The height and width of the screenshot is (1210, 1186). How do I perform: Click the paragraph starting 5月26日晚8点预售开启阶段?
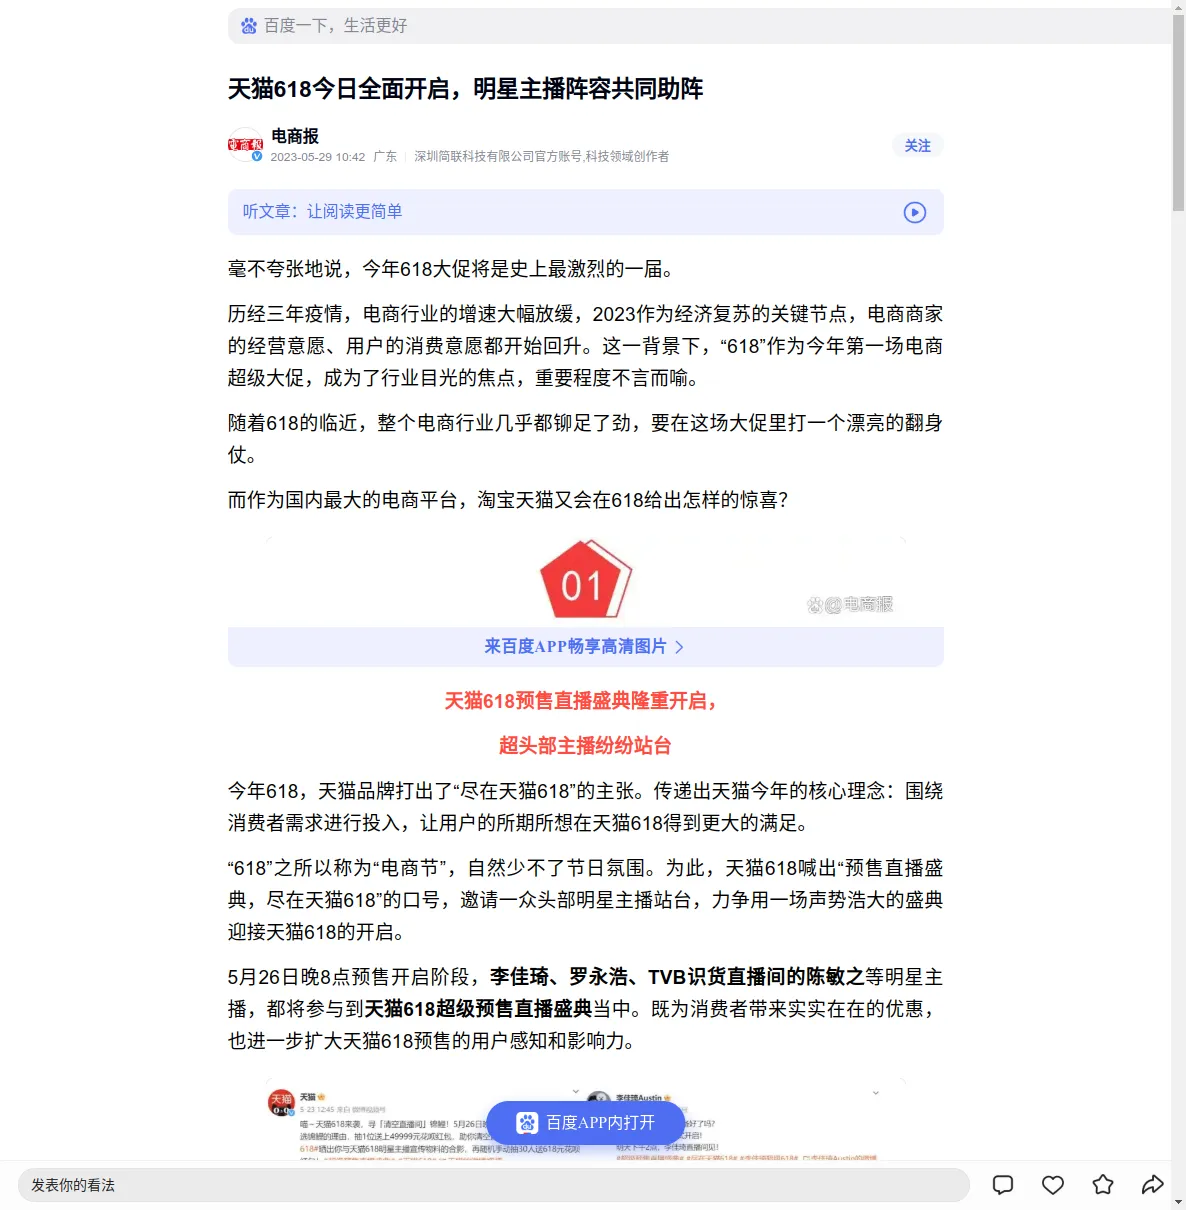tap(585, 1009)
